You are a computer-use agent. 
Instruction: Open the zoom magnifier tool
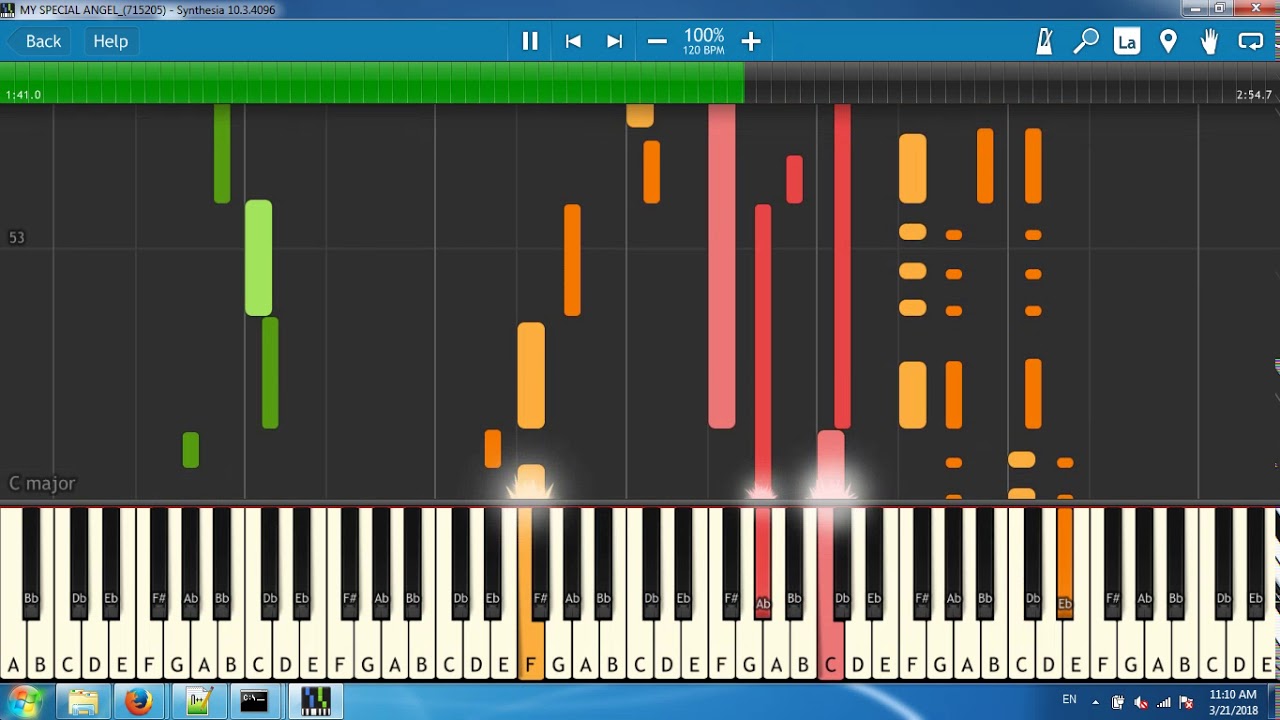tap(1086, 41)
